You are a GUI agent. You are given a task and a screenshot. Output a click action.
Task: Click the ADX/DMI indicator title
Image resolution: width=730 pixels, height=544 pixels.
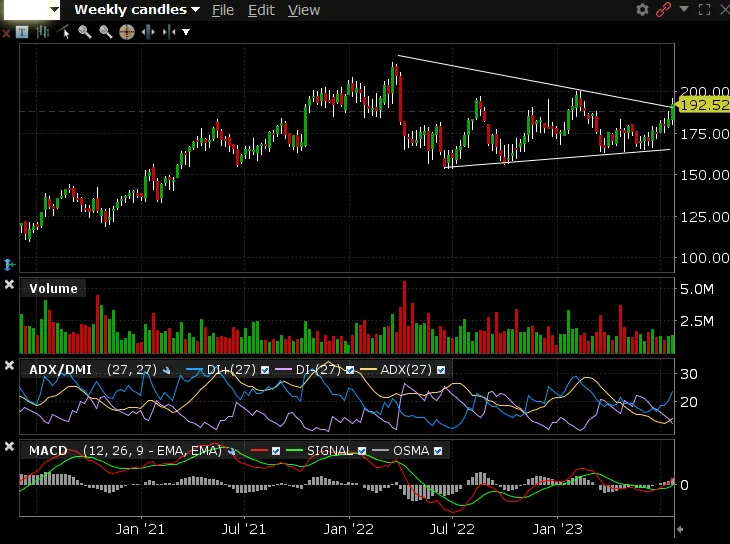[61, 370]
